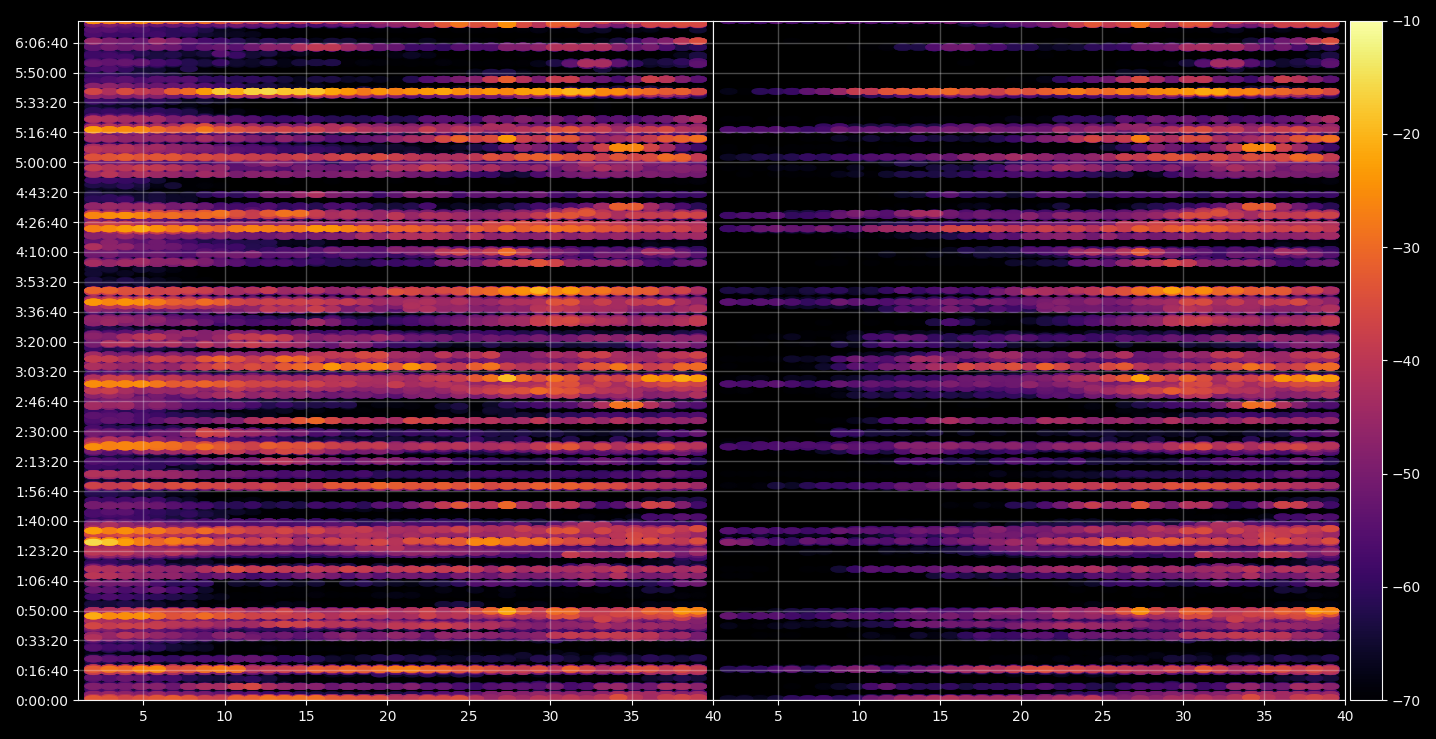Select the 2:13:20 y-axis tick label

click(x=42, y=462)
